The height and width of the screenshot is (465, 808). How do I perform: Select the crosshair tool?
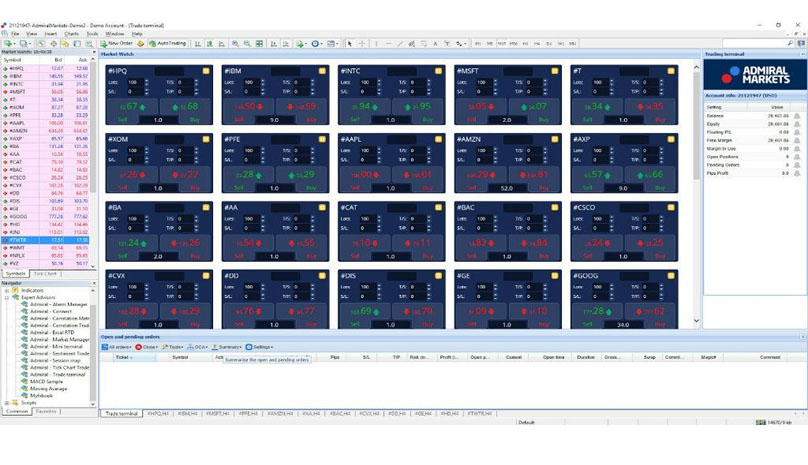(362, 44)
